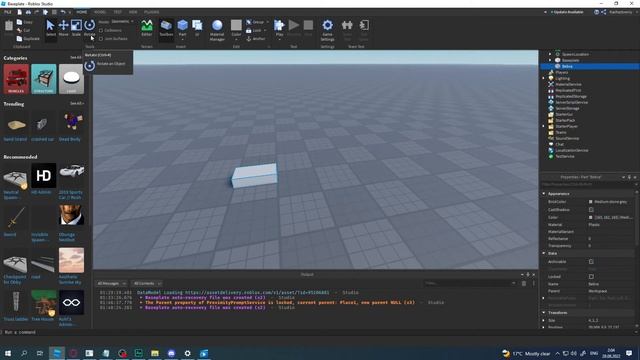Image resolution: width=640 pixels, height=360 pixels.
Task: Open the Windows Start menu
Action: [x=8, y=353]
